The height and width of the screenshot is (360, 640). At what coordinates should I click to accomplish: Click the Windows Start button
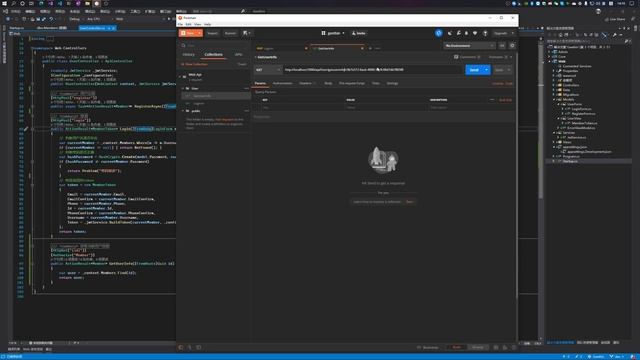(4, 3)
